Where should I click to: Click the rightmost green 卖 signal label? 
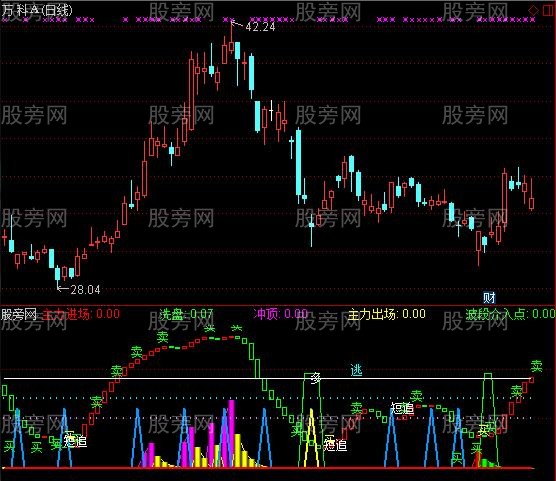[x=536, y=366]
